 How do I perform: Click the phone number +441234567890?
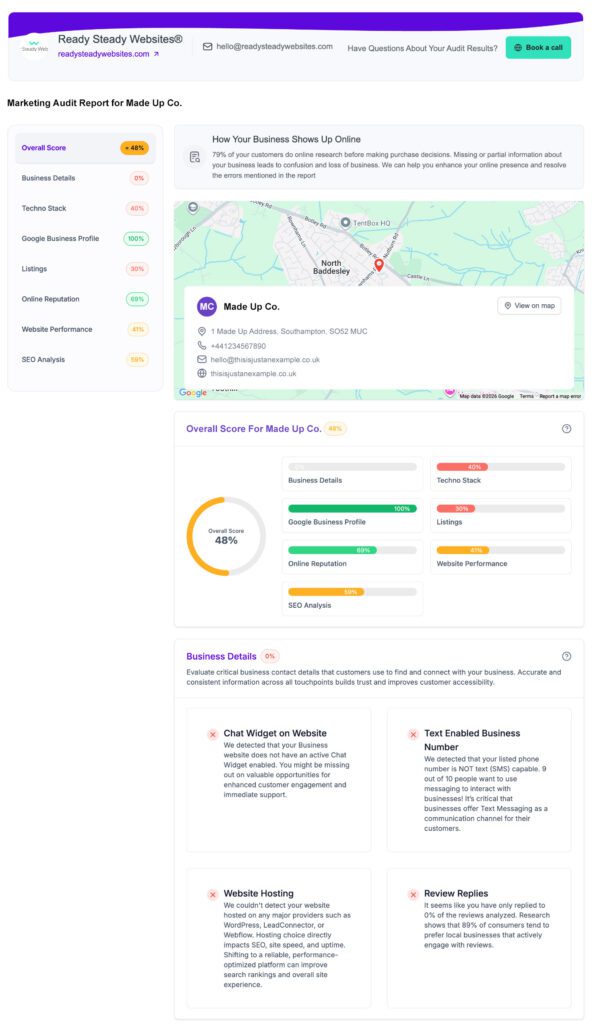tap(238, 346)
